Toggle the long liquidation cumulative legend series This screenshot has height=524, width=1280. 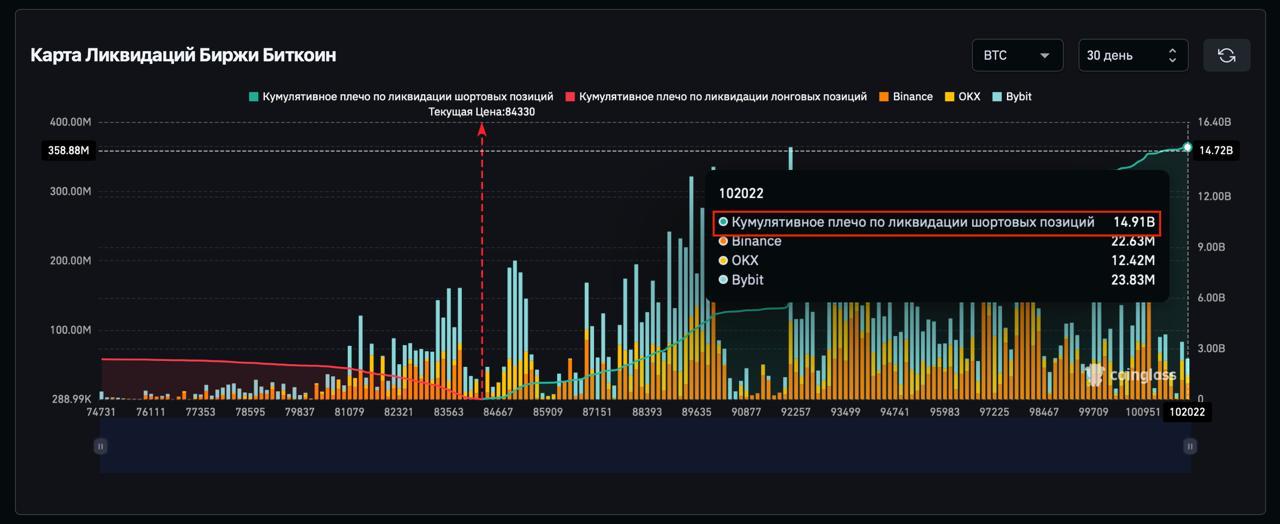[716, 97]
